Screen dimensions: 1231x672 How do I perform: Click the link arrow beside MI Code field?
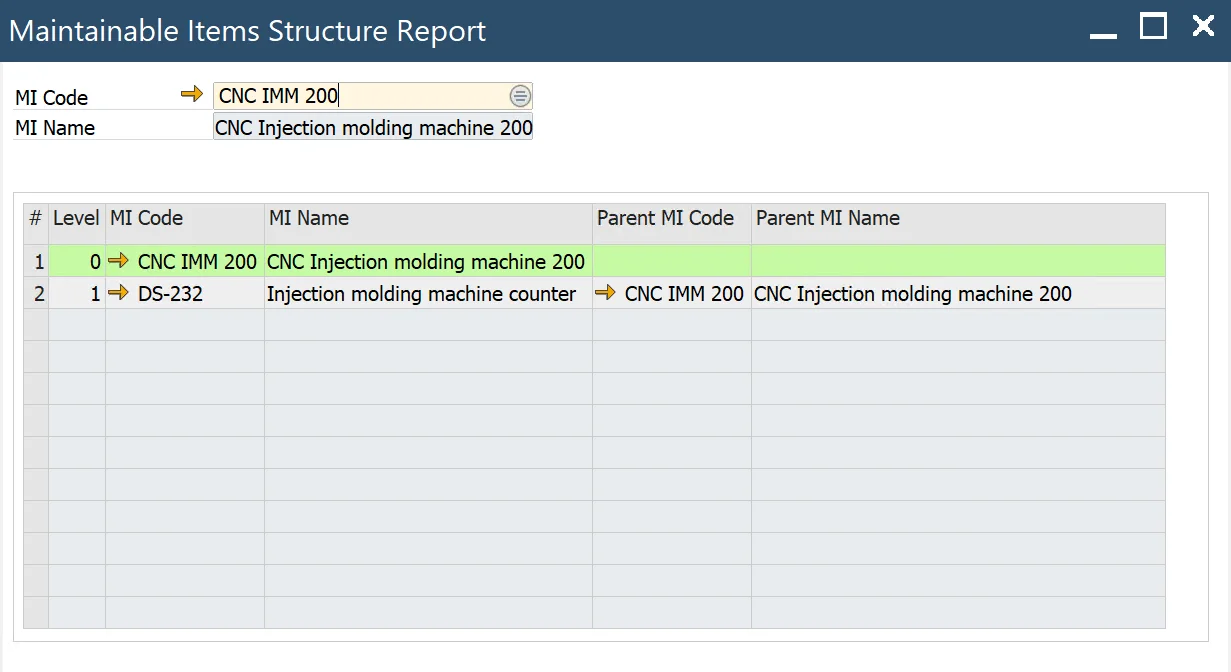(x=191, y=95)
